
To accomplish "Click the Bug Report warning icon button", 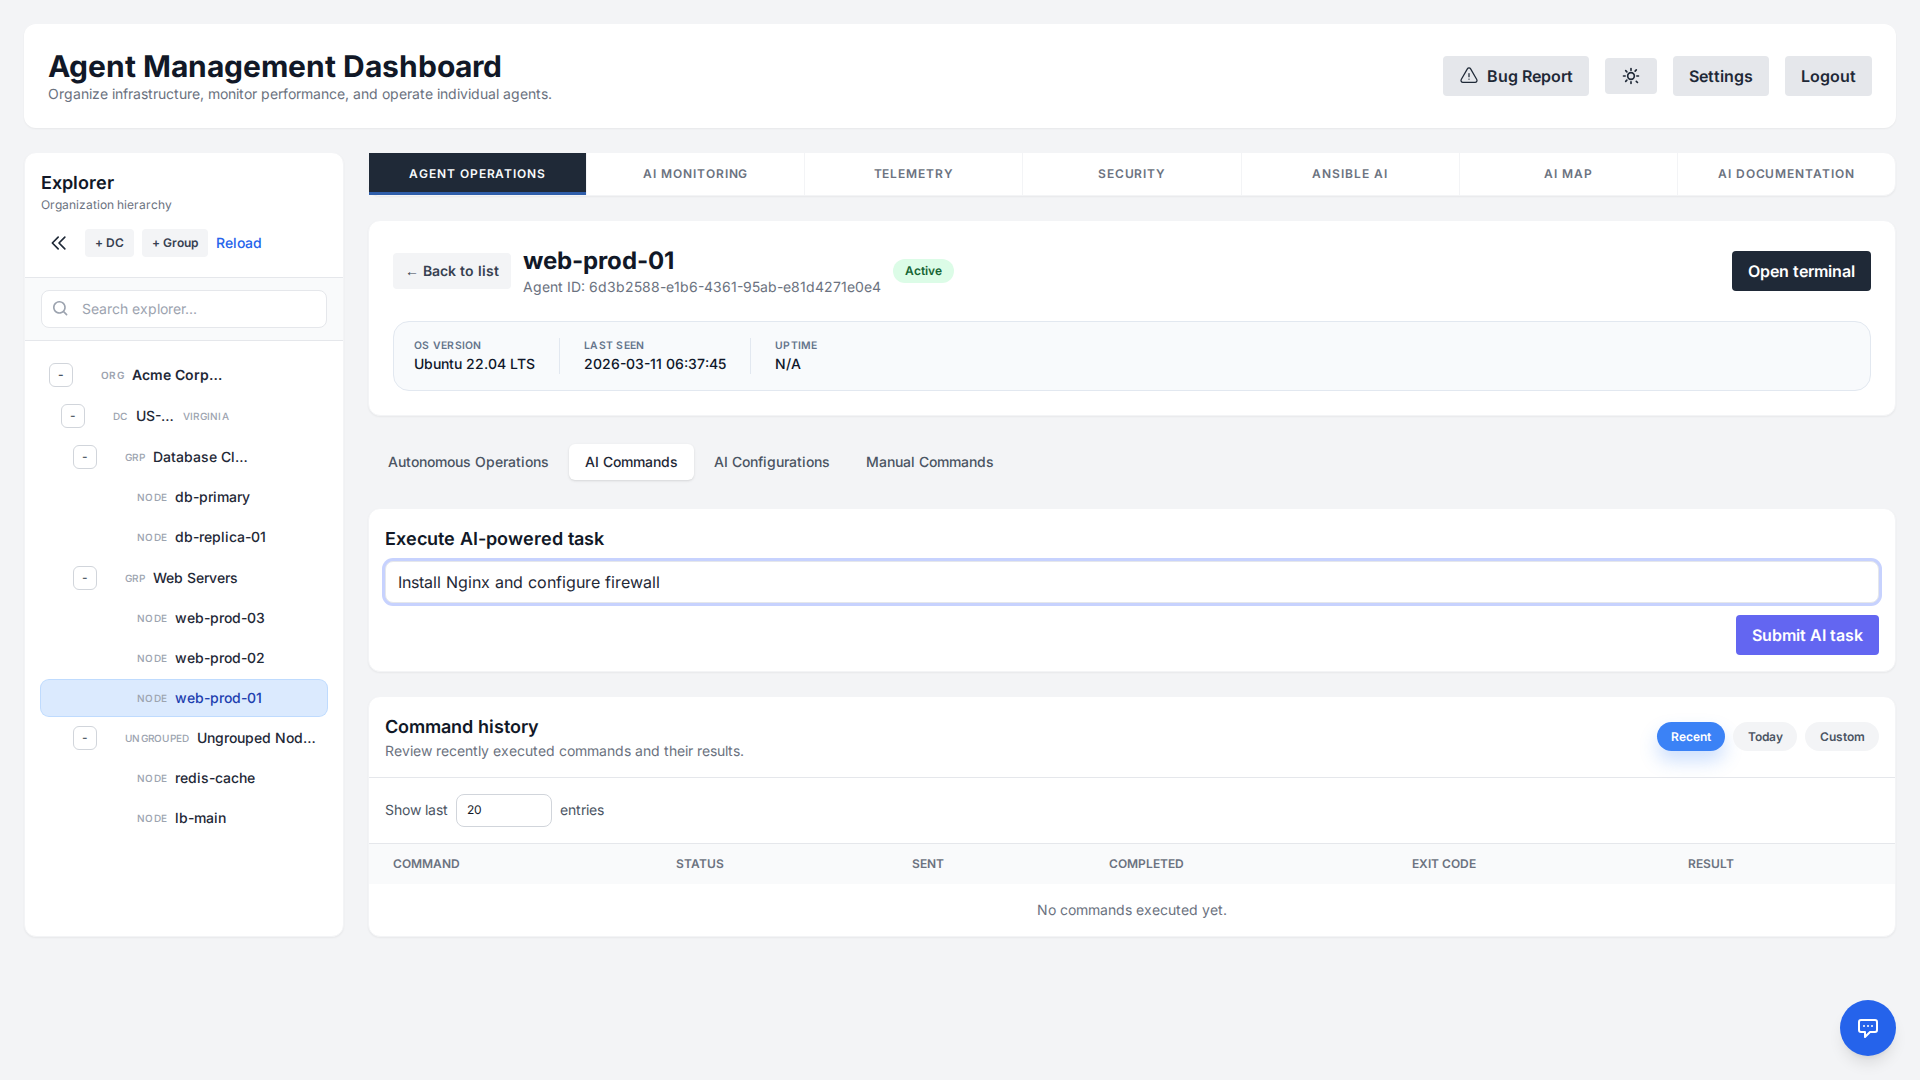I will tap(1515, 76).
